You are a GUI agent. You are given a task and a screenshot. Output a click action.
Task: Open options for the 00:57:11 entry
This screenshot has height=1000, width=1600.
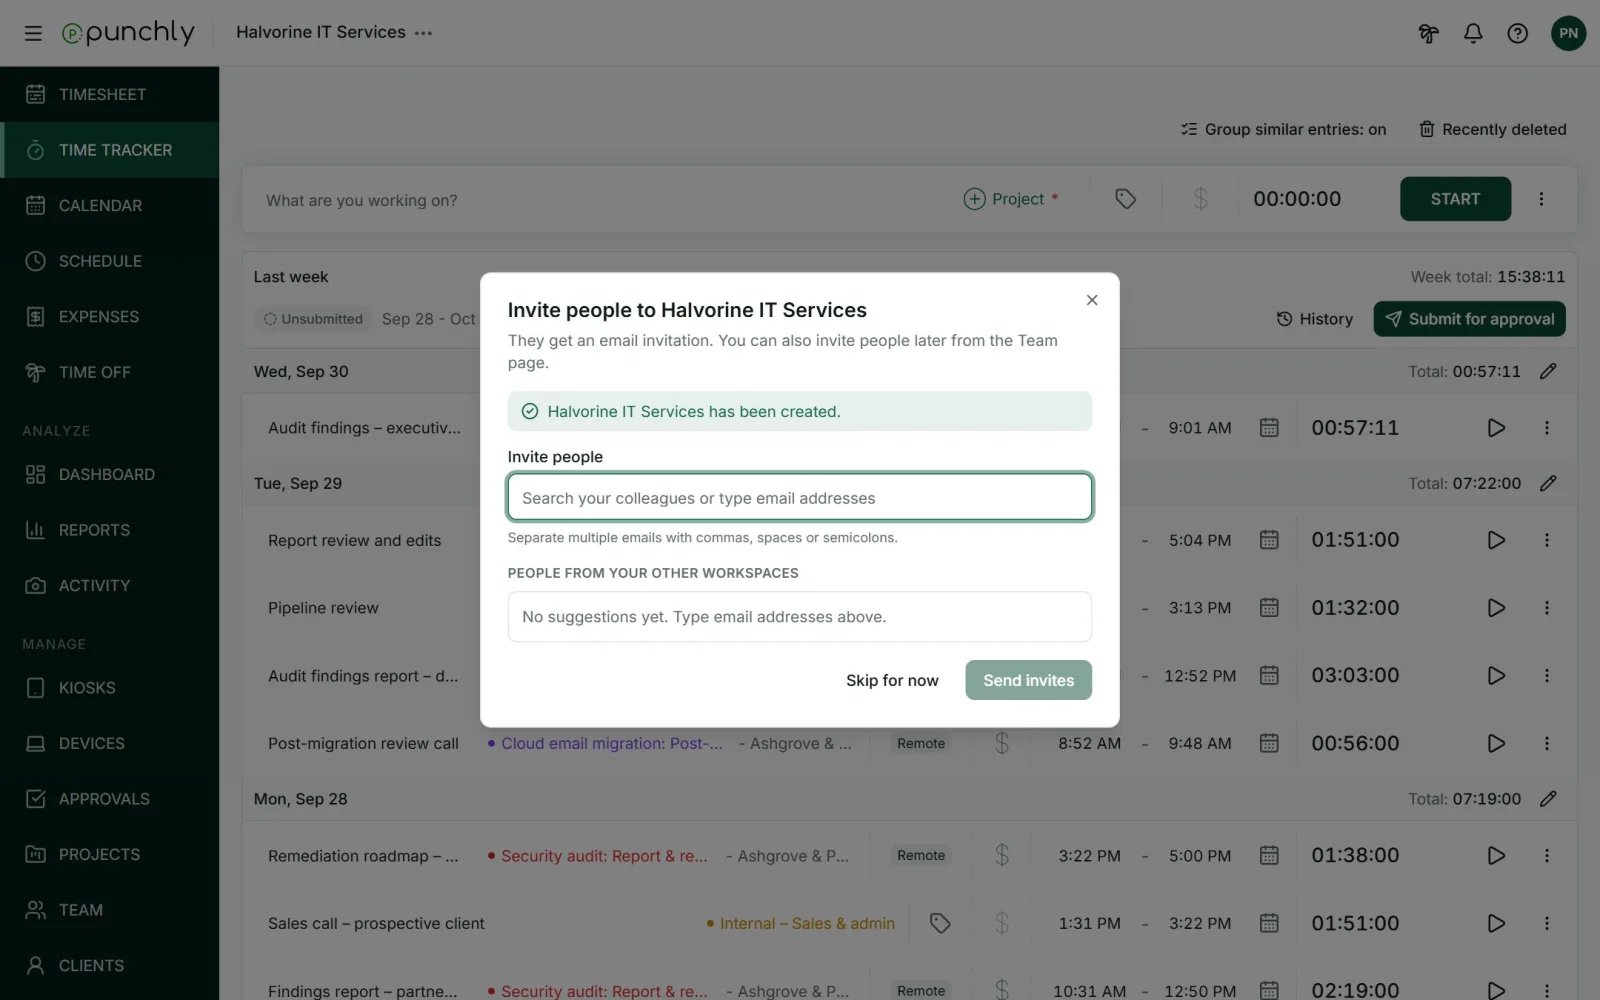[x=1547, y=428]
